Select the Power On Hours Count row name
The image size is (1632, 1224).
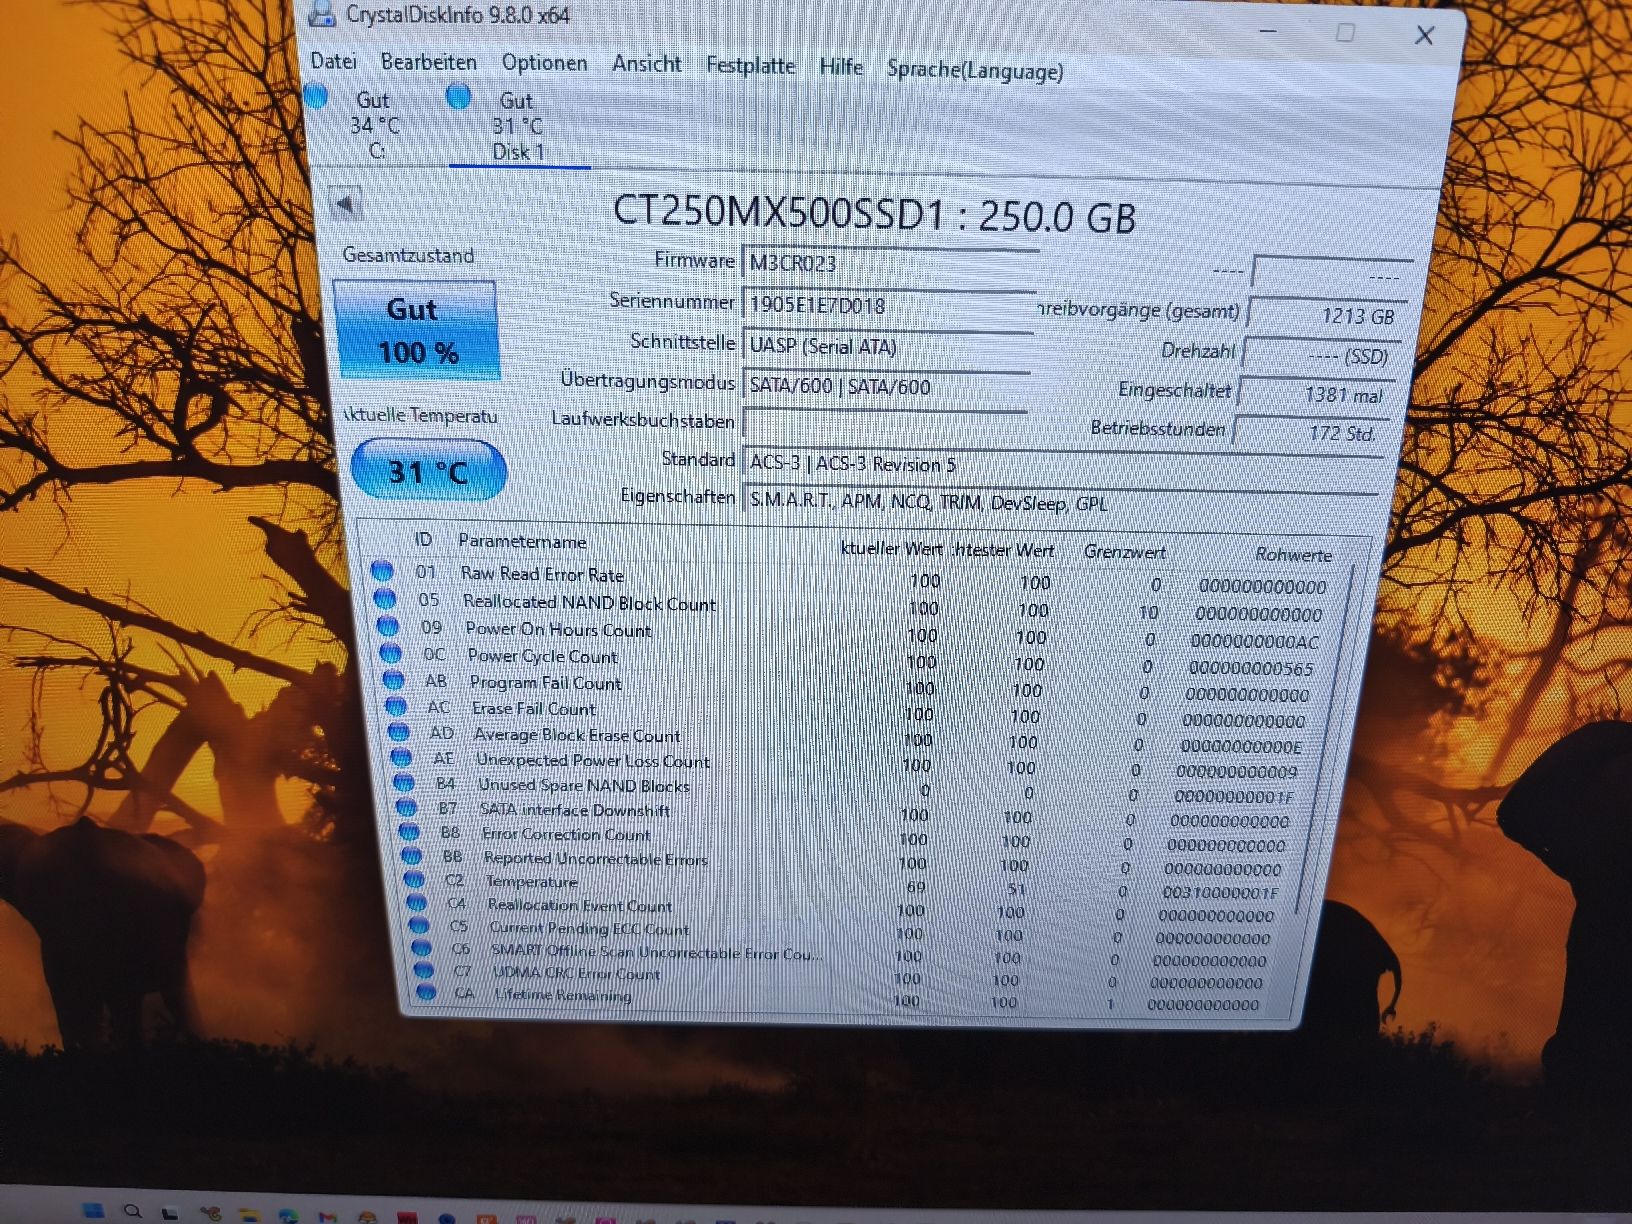point(558,630)
